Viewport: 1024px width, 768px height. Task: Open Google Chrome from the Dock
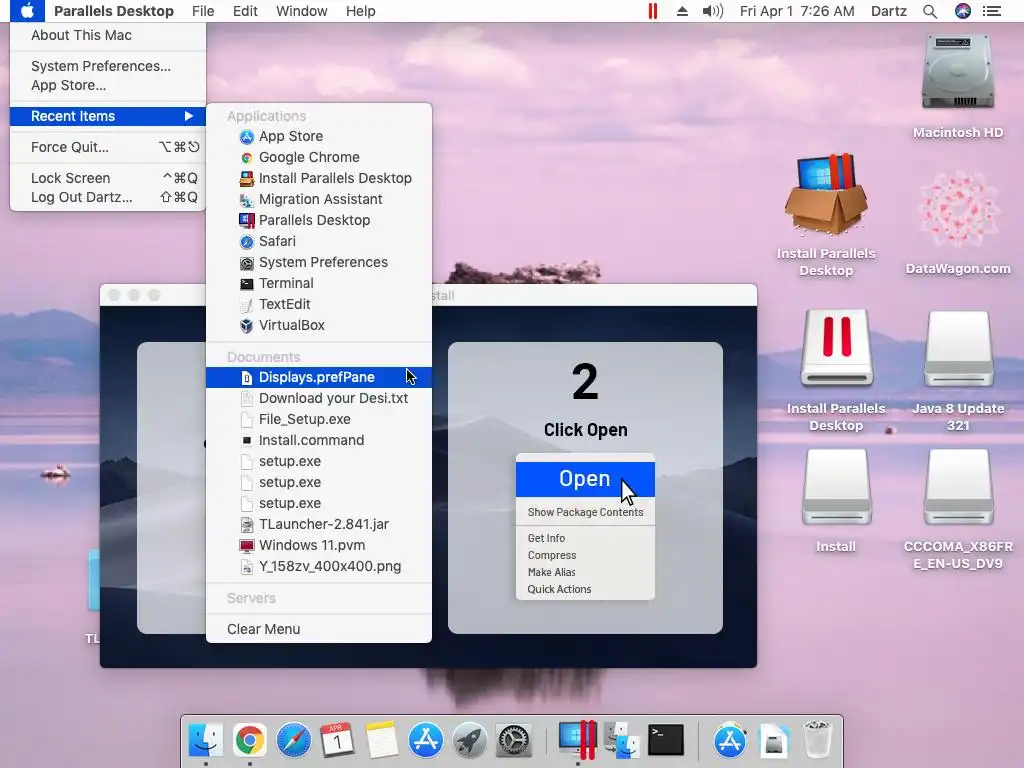249,740
